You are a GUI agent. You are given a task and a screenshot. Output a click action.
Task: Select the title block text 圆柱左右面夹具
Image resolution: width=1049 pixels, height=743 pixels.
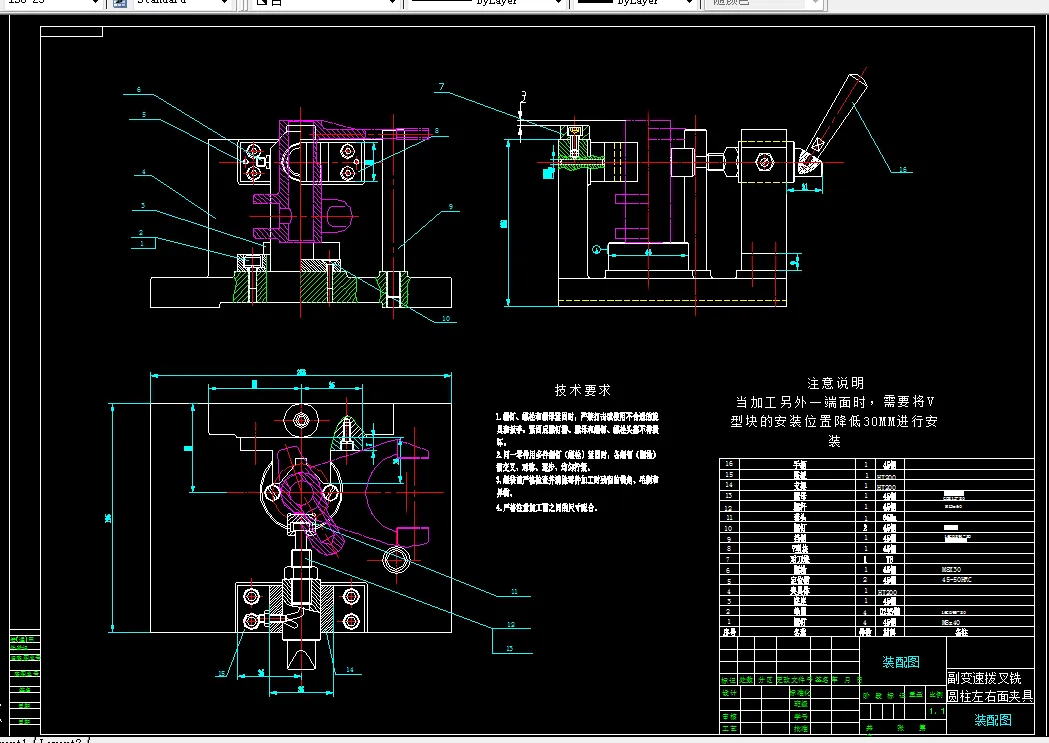989,696
